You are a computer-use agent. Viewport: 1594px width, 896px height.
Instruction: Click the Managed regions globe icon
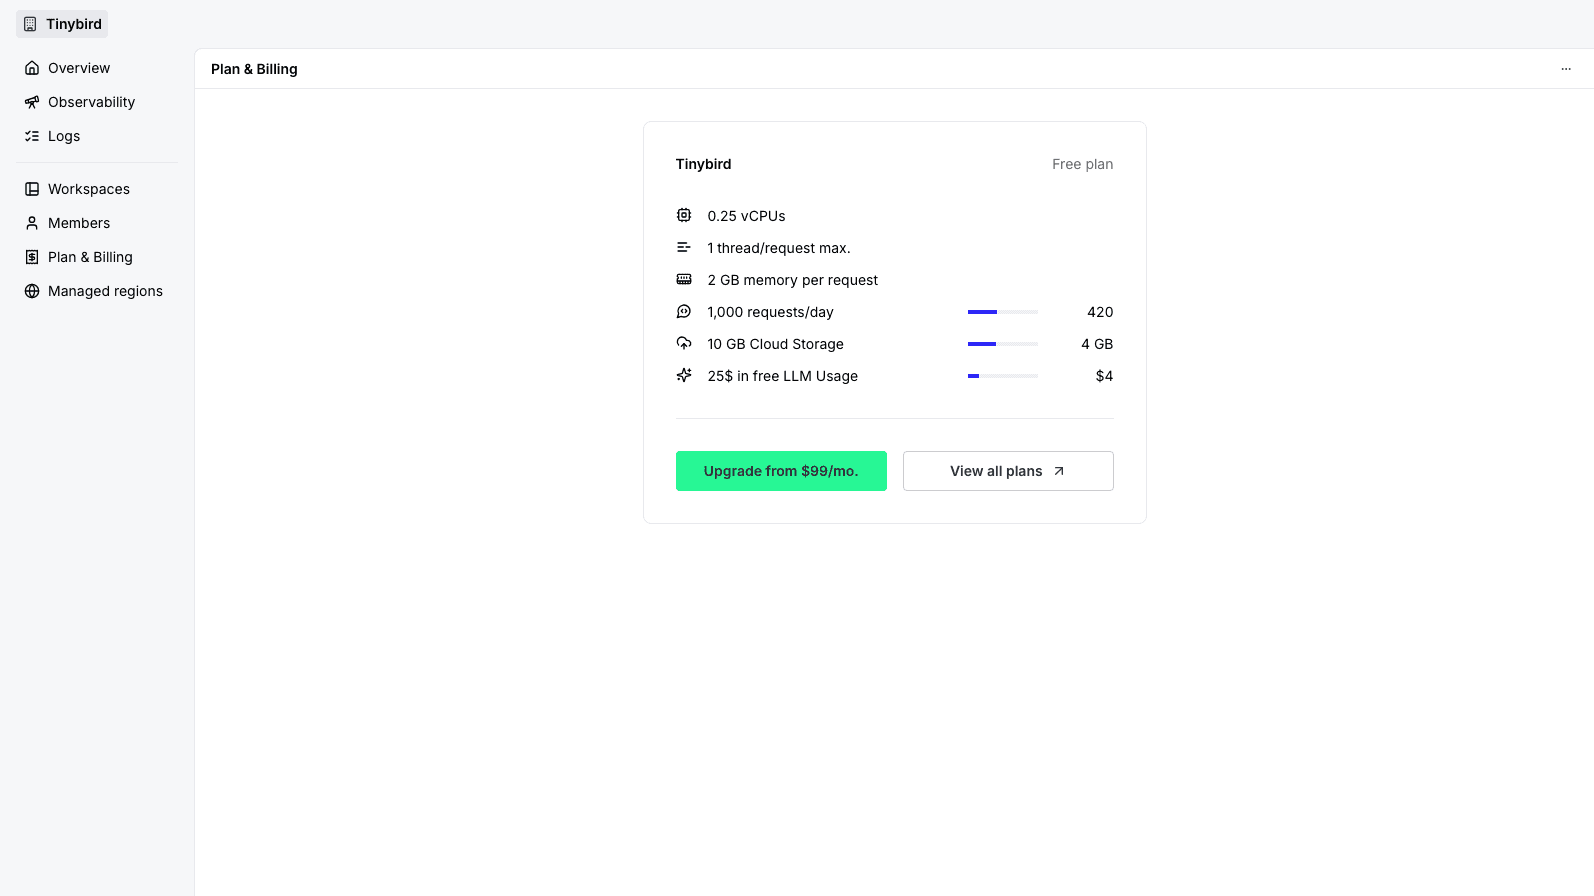(32, 291)
